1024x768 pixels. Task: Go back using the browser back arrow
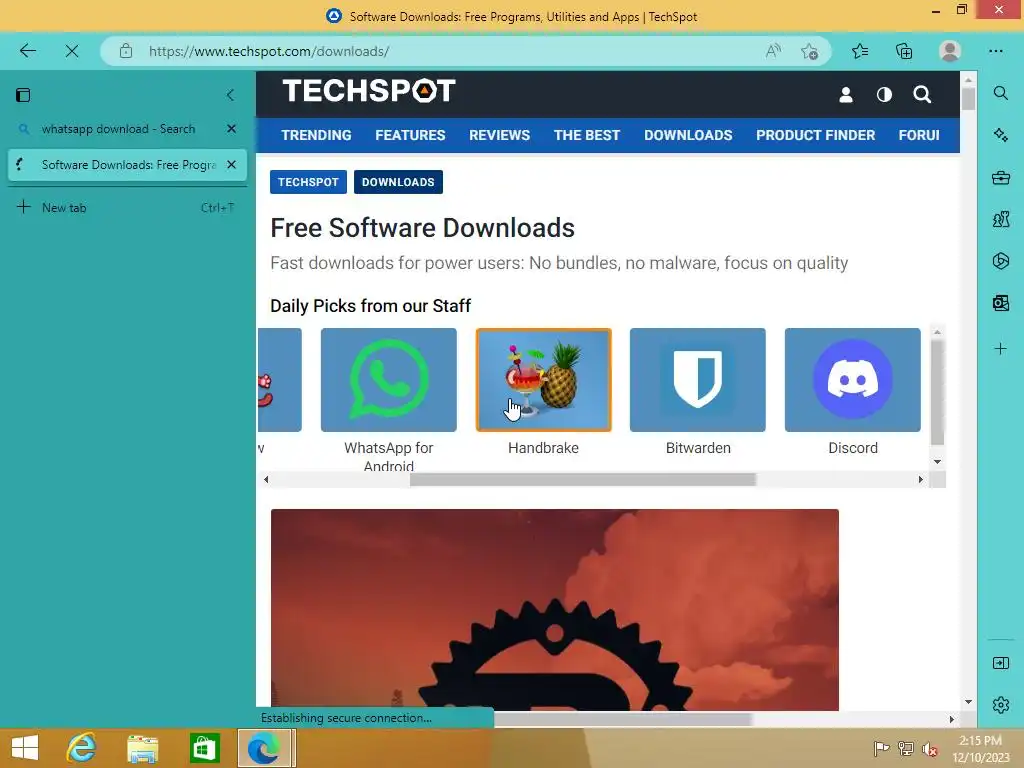point(27,51)
